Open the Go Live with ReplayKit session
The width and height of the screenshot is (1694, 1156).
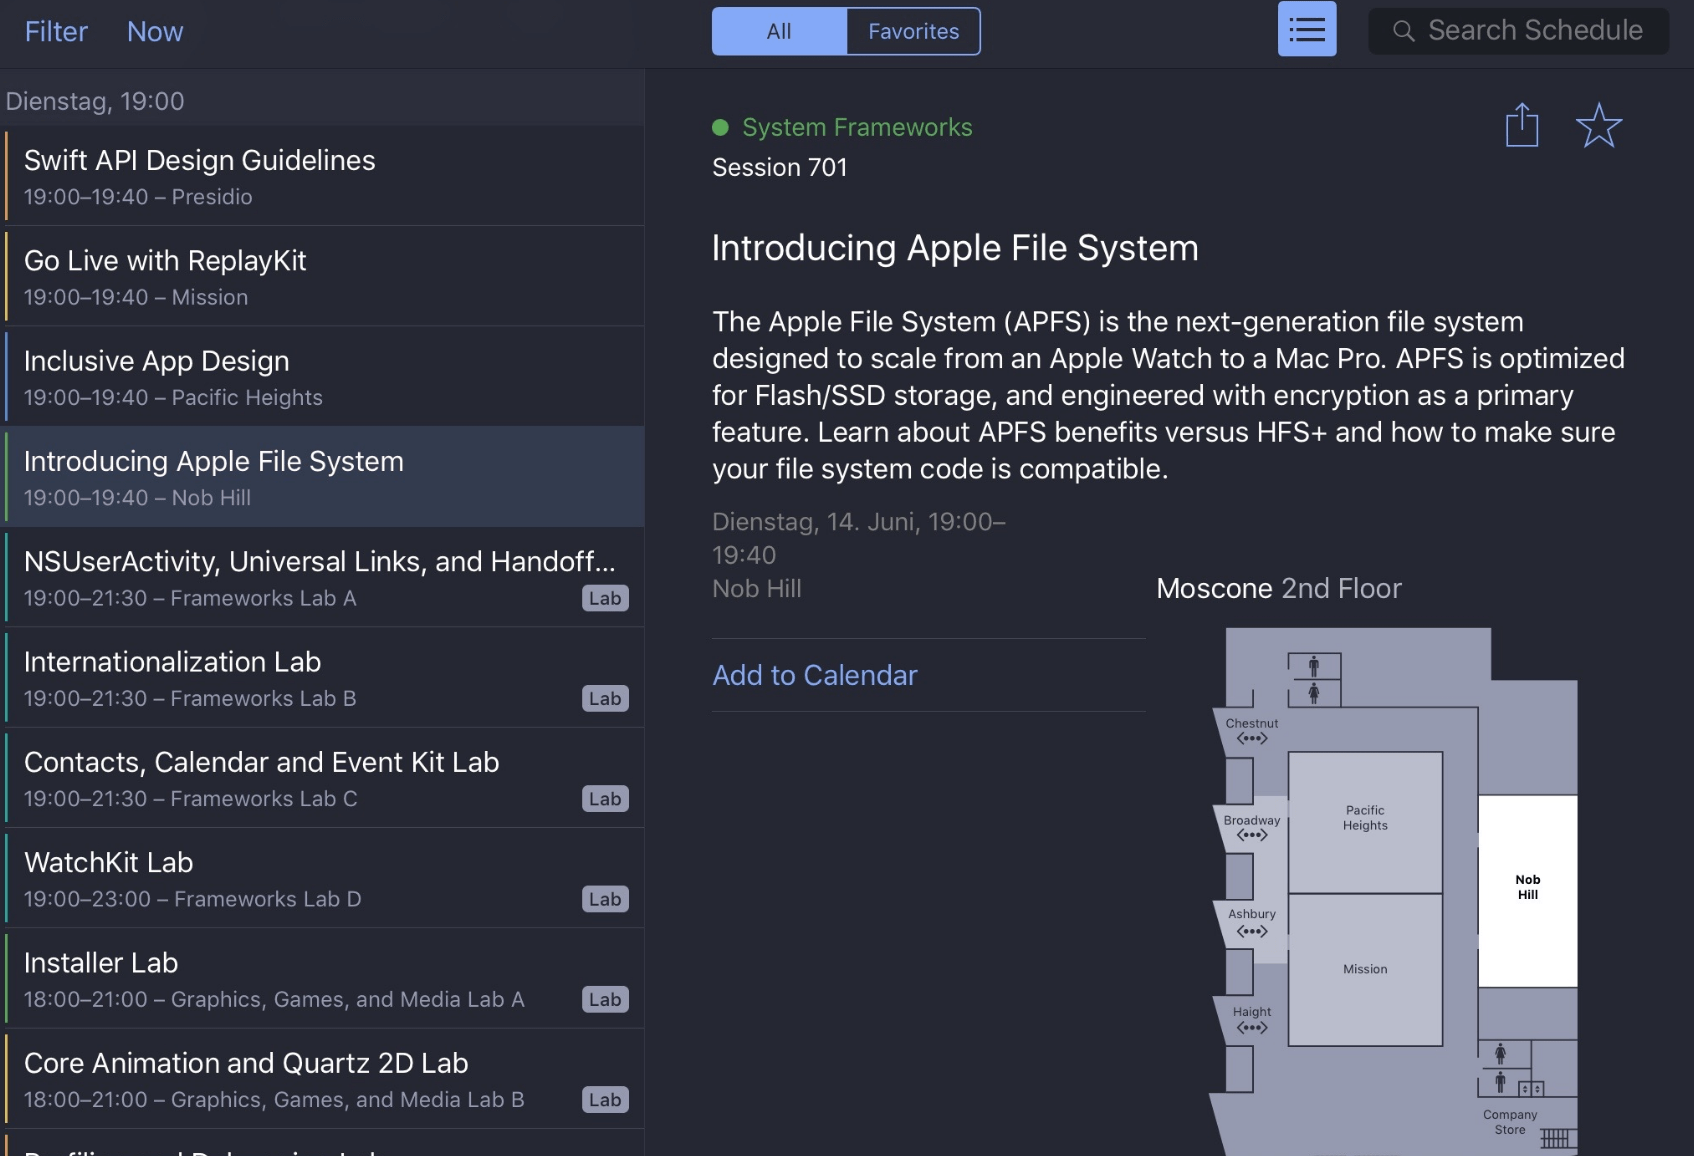(x=300, y=276)
